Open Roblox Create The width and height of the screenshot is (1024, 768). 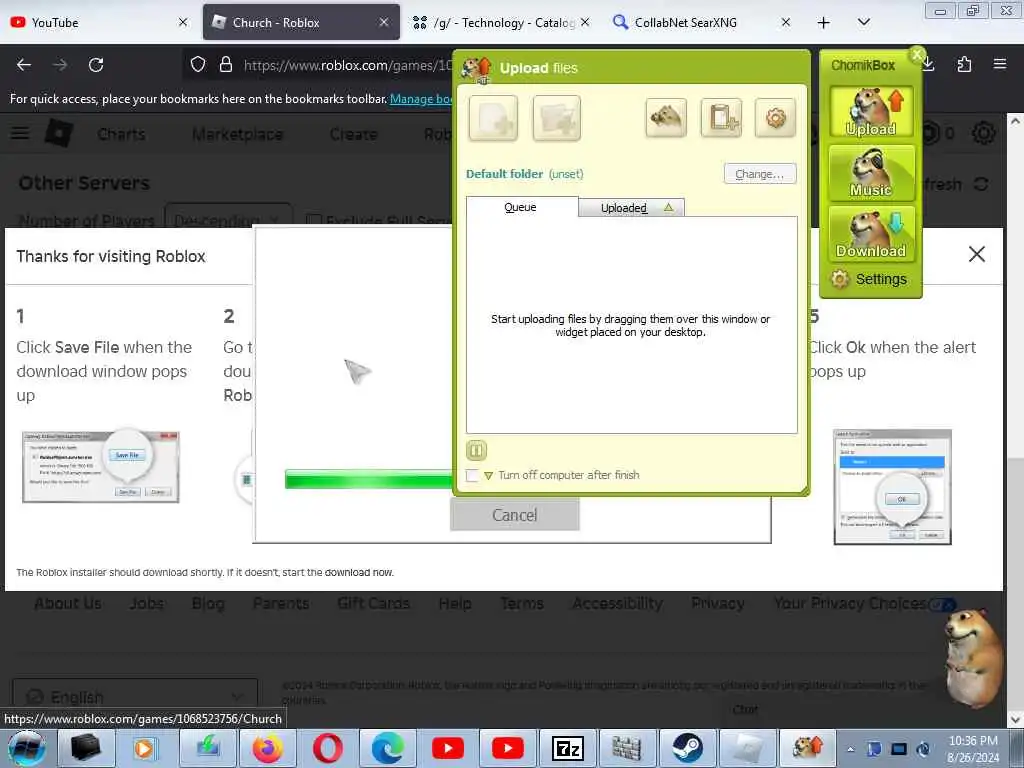pyautogui.click(x=353, y=134)
